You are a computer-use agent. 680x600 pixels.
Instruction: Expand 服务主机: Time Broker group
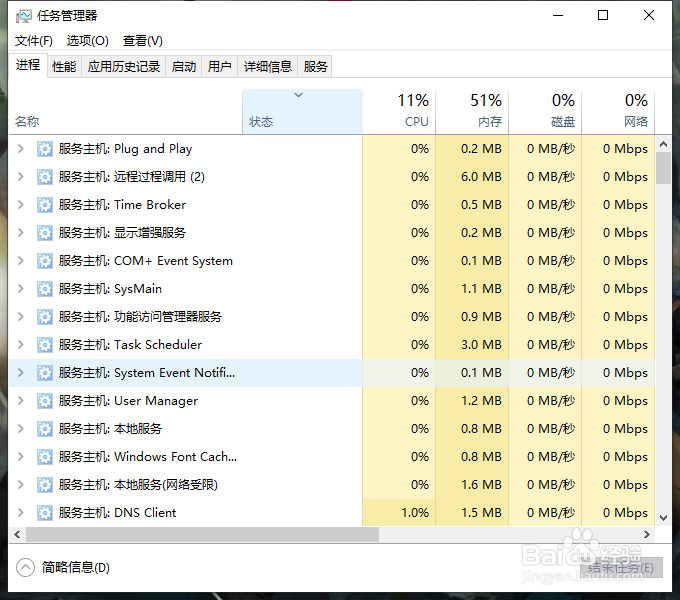point(20,205)
